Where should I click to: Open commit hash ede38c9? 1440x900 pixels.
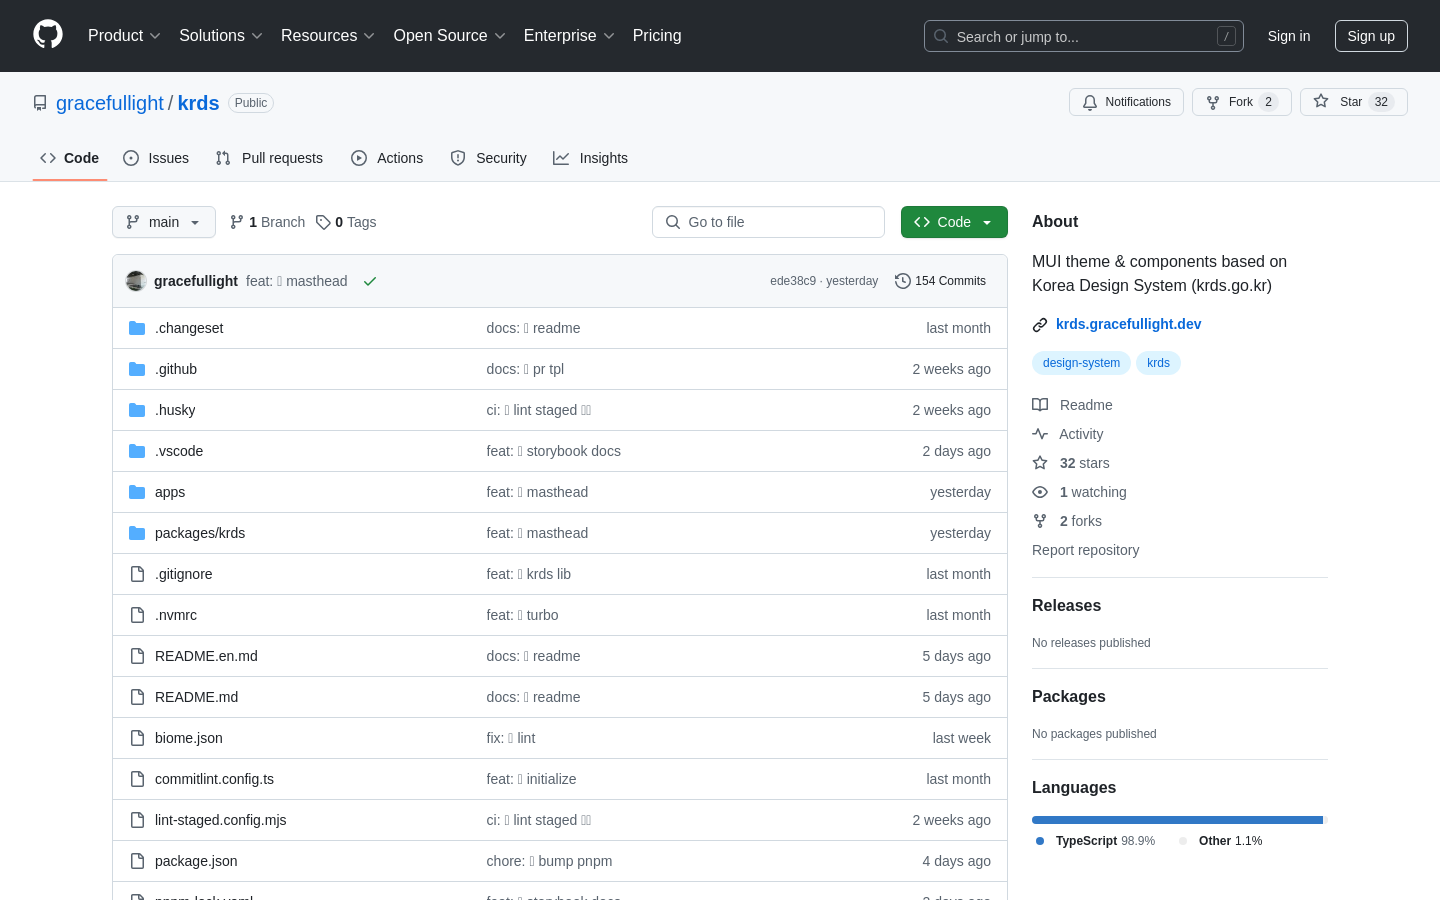[793, 281]
